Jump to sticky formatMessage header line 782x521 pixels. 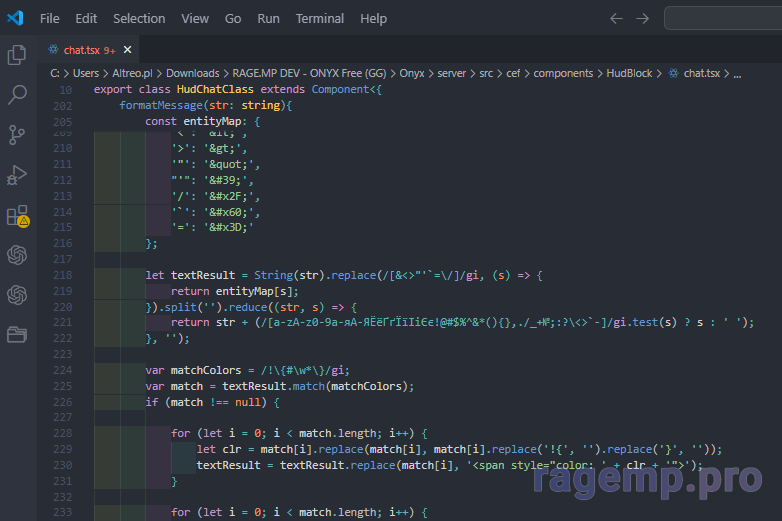(x=205, y=105)
